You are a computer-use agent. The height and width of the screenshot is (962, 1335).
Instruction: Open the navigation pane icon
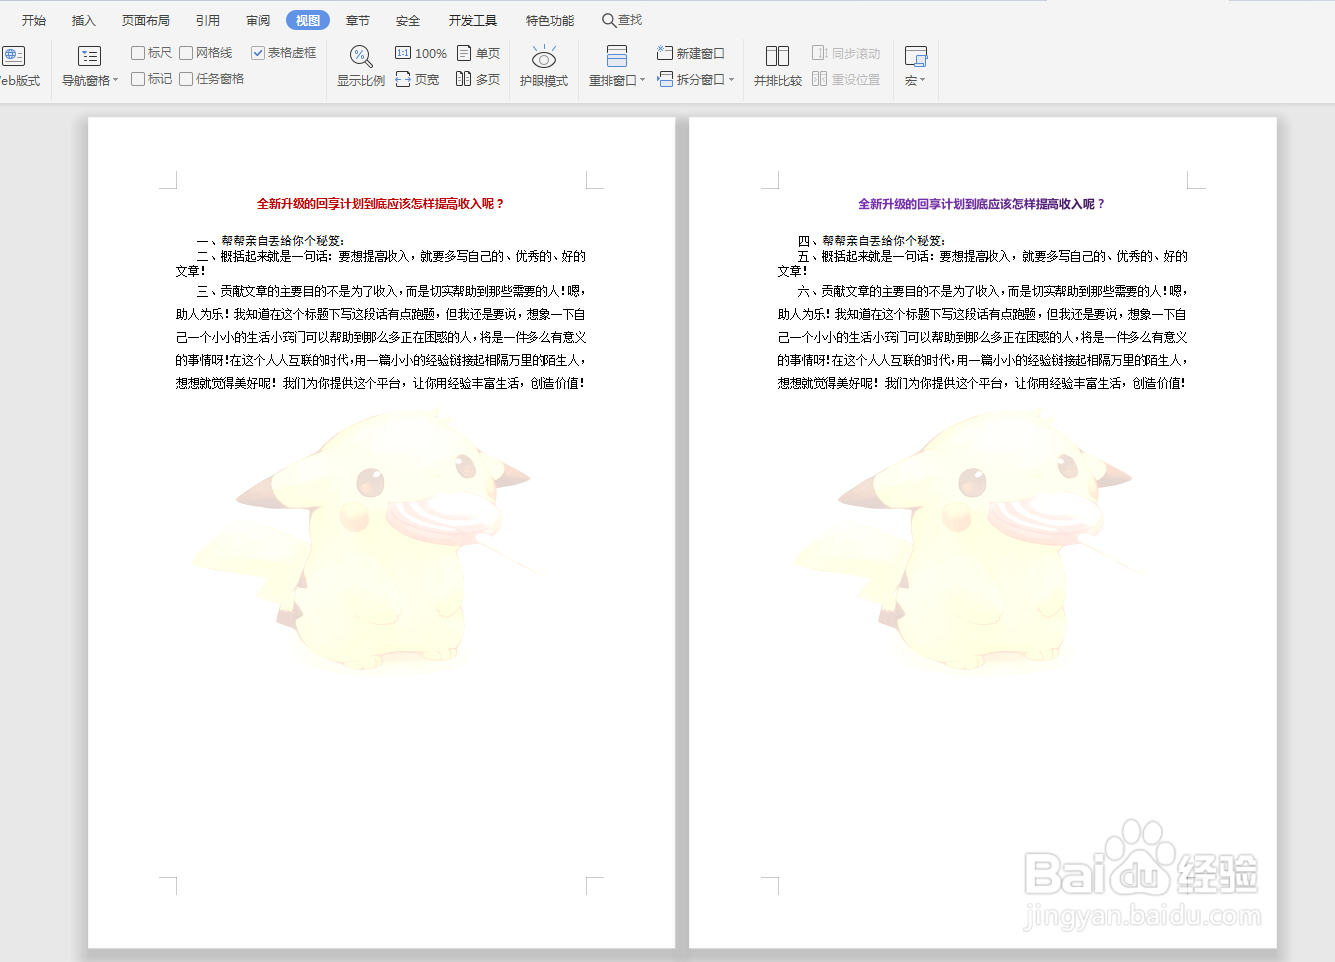(x=90, y=56)
